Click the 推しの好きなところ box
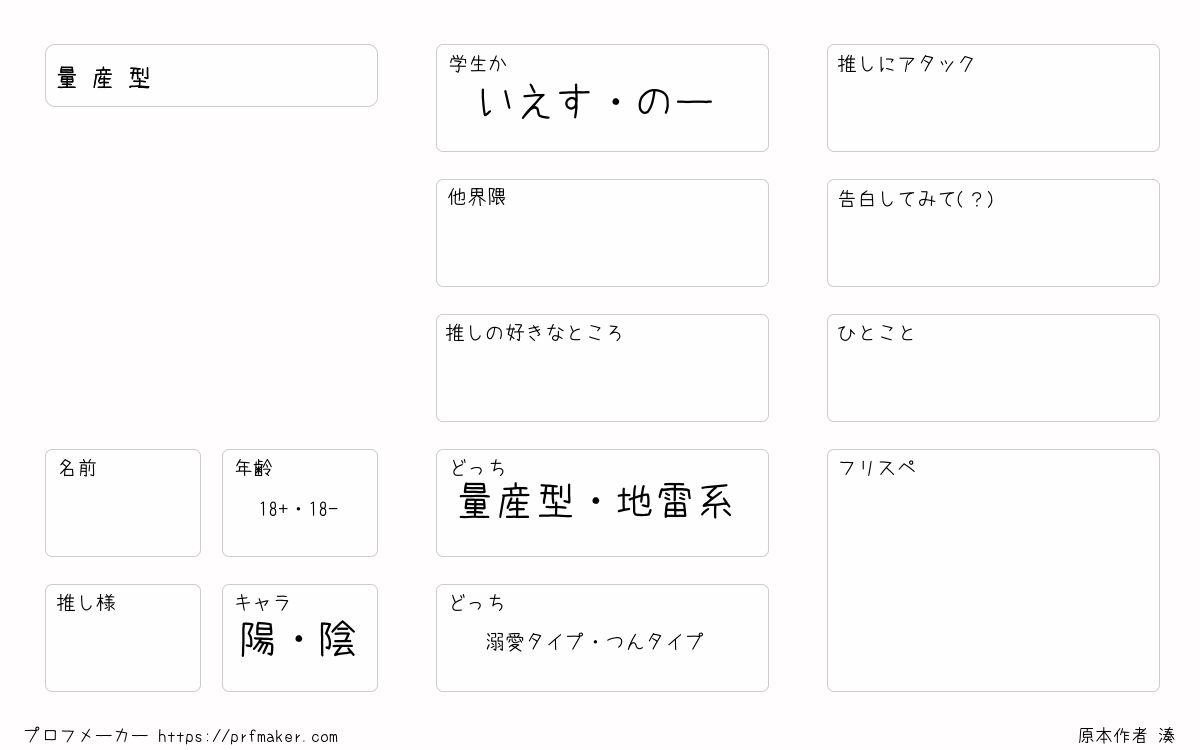The width and height of the screenshot is (1200, 750). click(x=602, y=368)
